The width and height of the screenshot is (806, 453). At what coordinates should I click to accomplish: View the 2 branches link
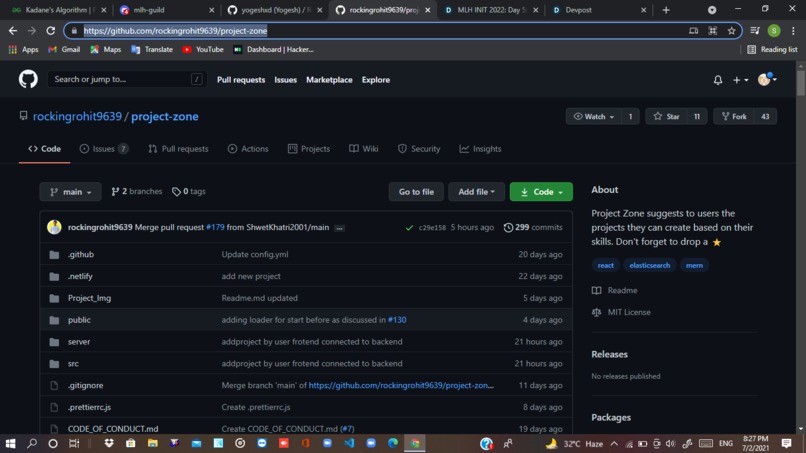(137, 191)
